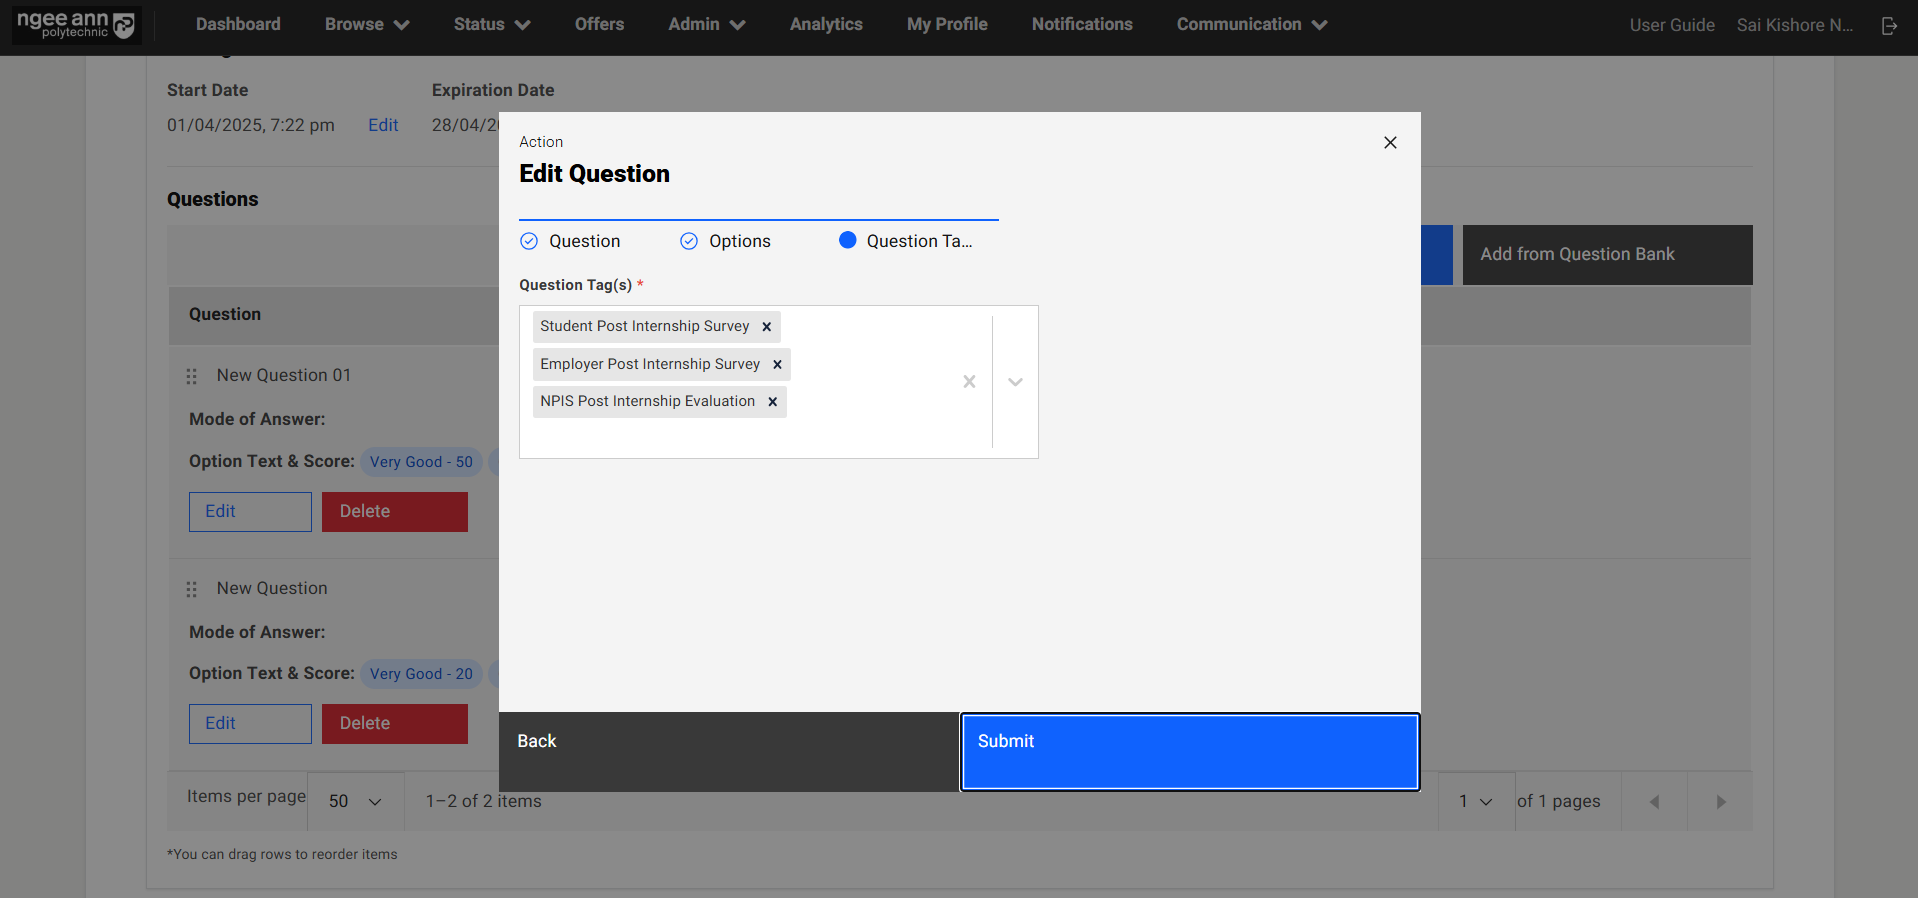Click the Ngee Ann Polytechnic logo
The image size is (1918, 898).
pyautogui.click(x=76, y=25)
